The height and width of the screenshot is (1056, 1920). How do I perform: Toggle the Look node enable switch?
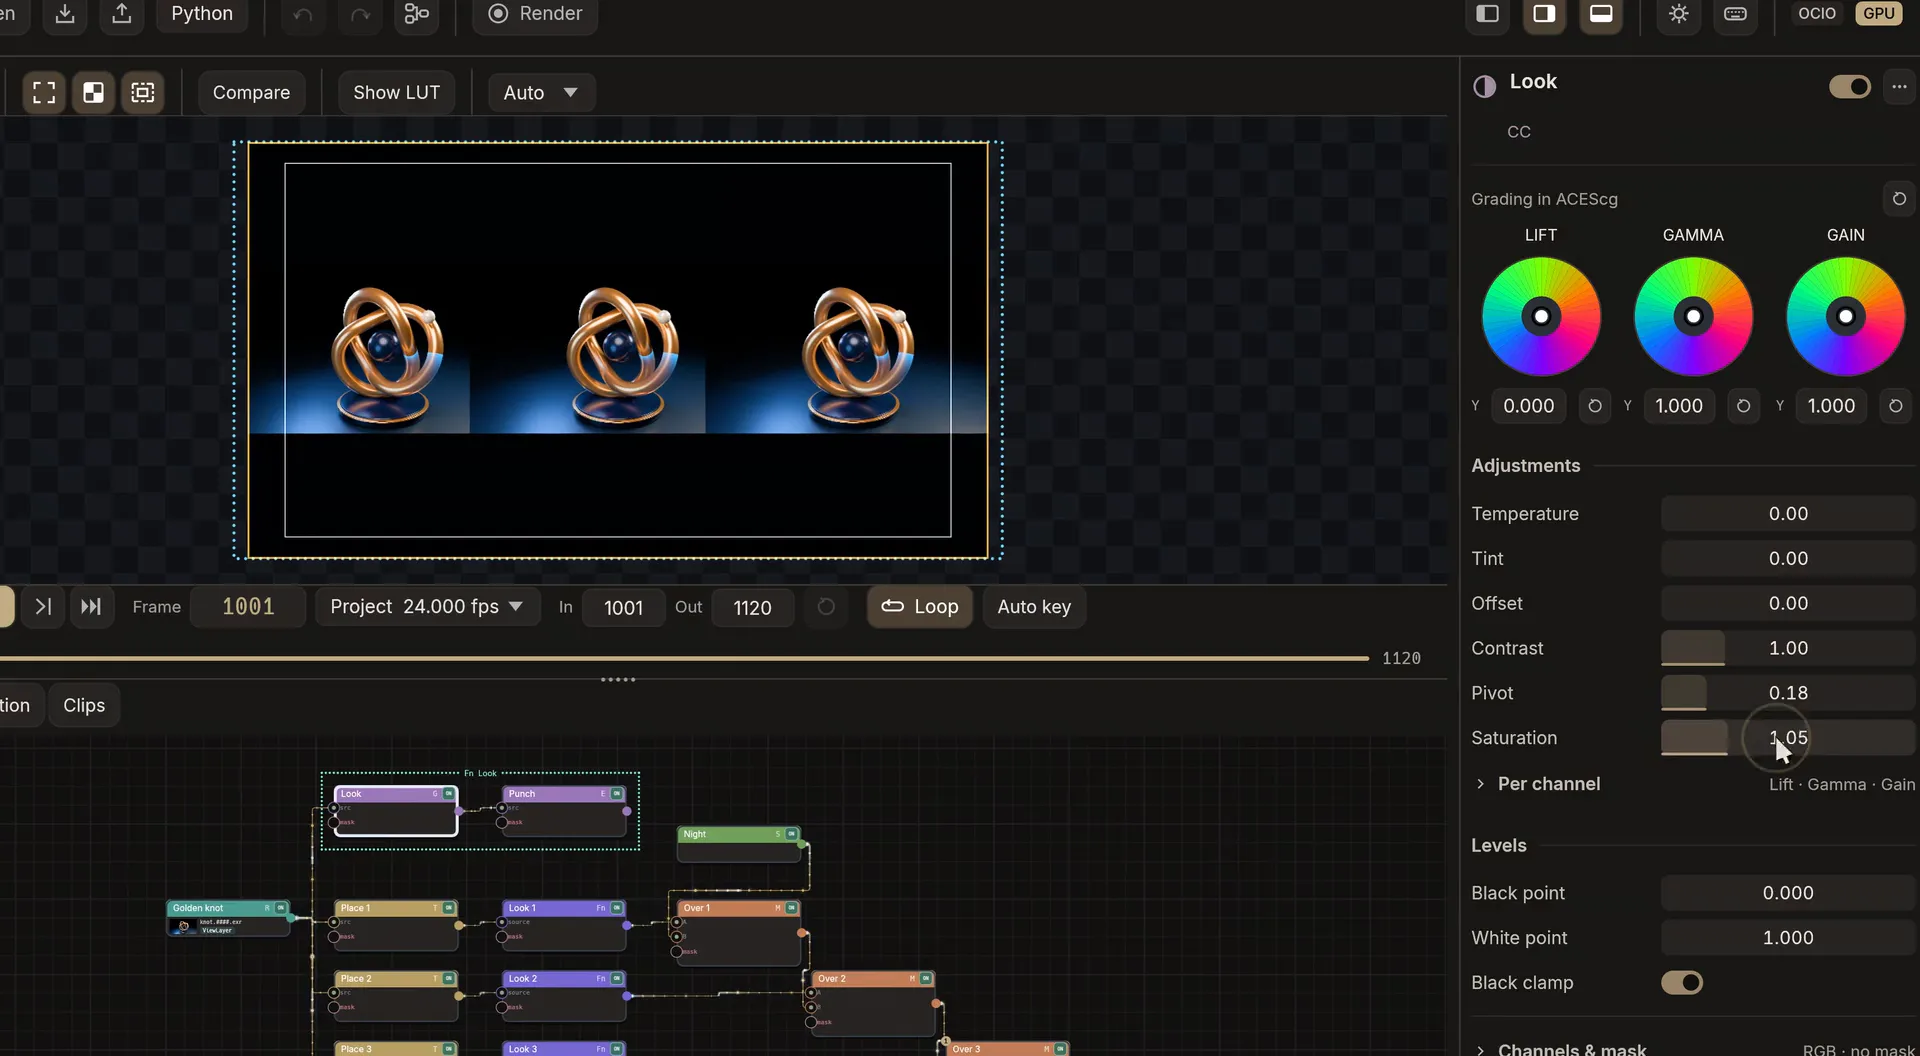tap(1850, 87)
